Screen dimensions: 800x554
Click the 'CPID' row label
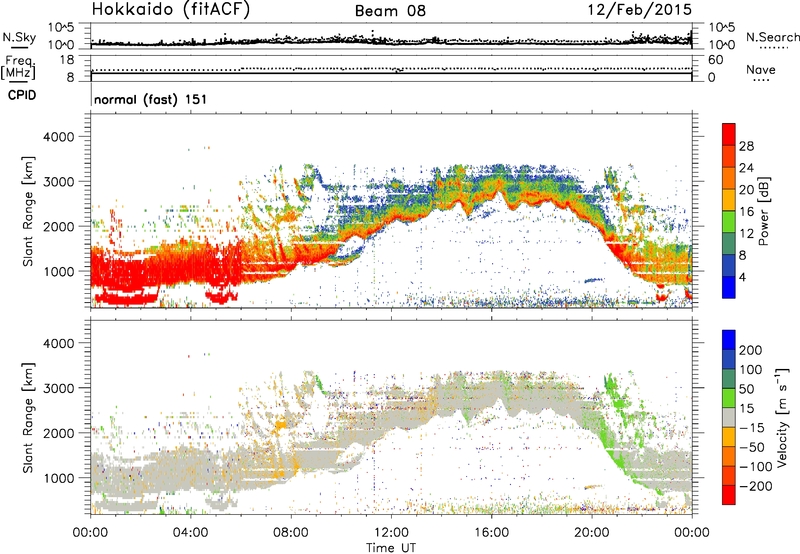(x=22, y=95)
